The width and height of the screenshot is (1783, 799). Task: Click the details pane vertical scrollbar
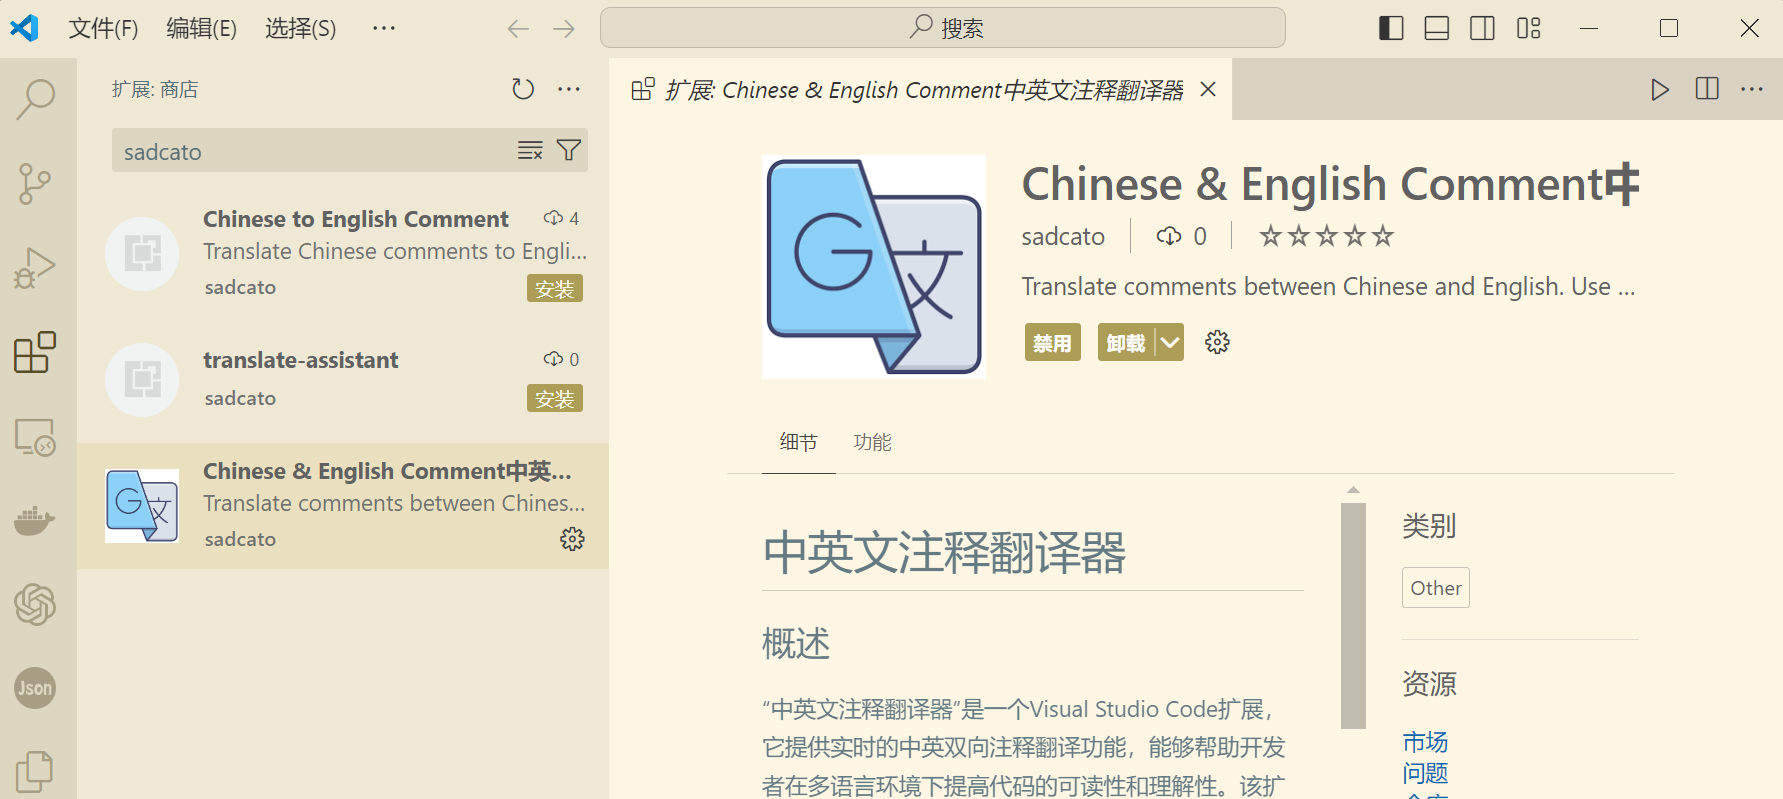pos(1353,615)
